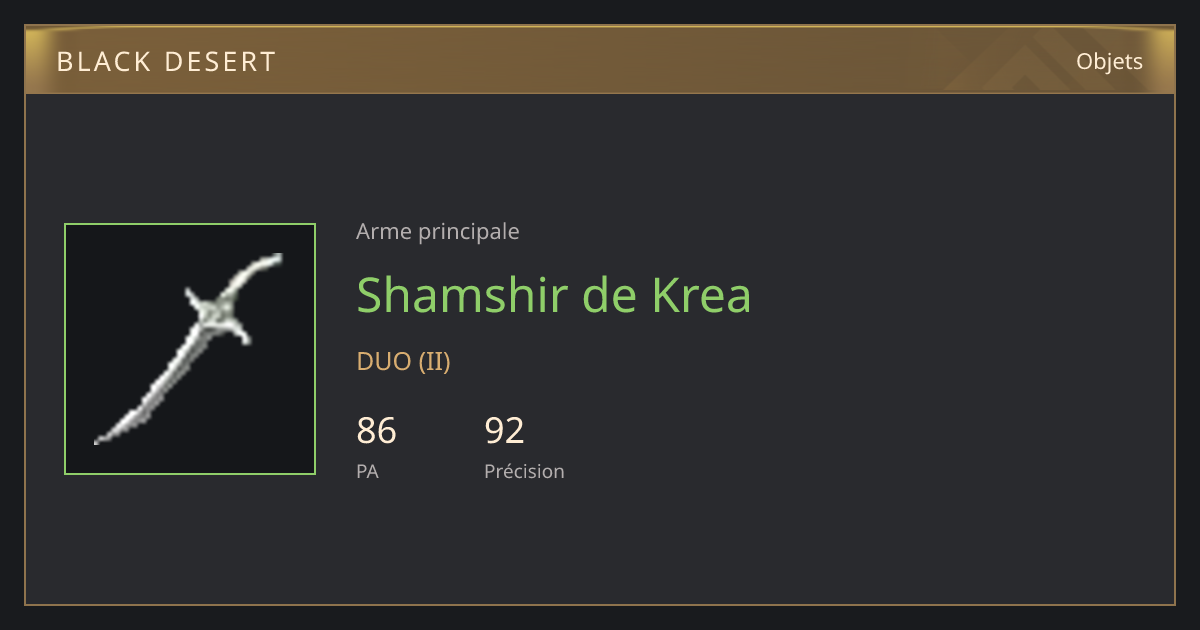Click the BLACK DESERT header title
1200x630 pixels.
click(x=166, y=62)
